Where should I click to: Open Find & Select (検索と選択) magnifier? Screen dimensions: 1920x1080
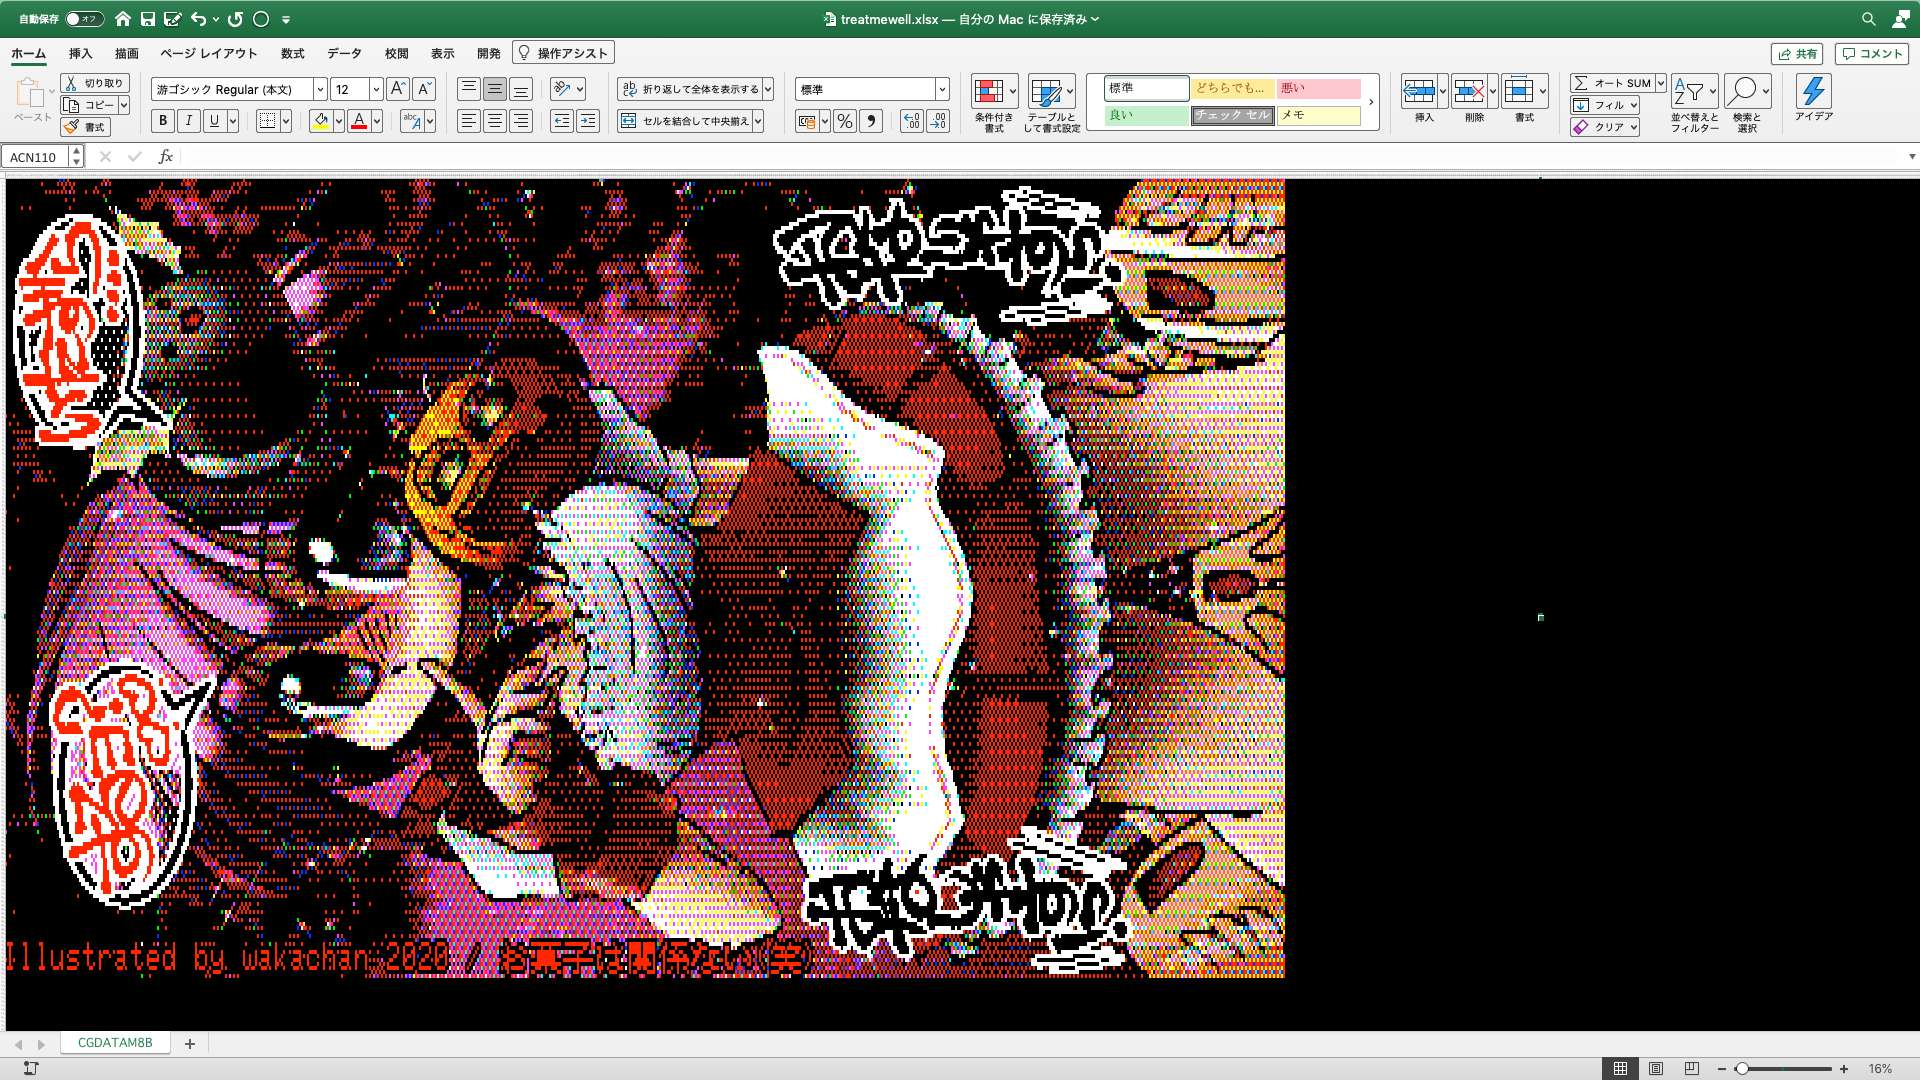pyautogui.click(x=1747, y=103)
